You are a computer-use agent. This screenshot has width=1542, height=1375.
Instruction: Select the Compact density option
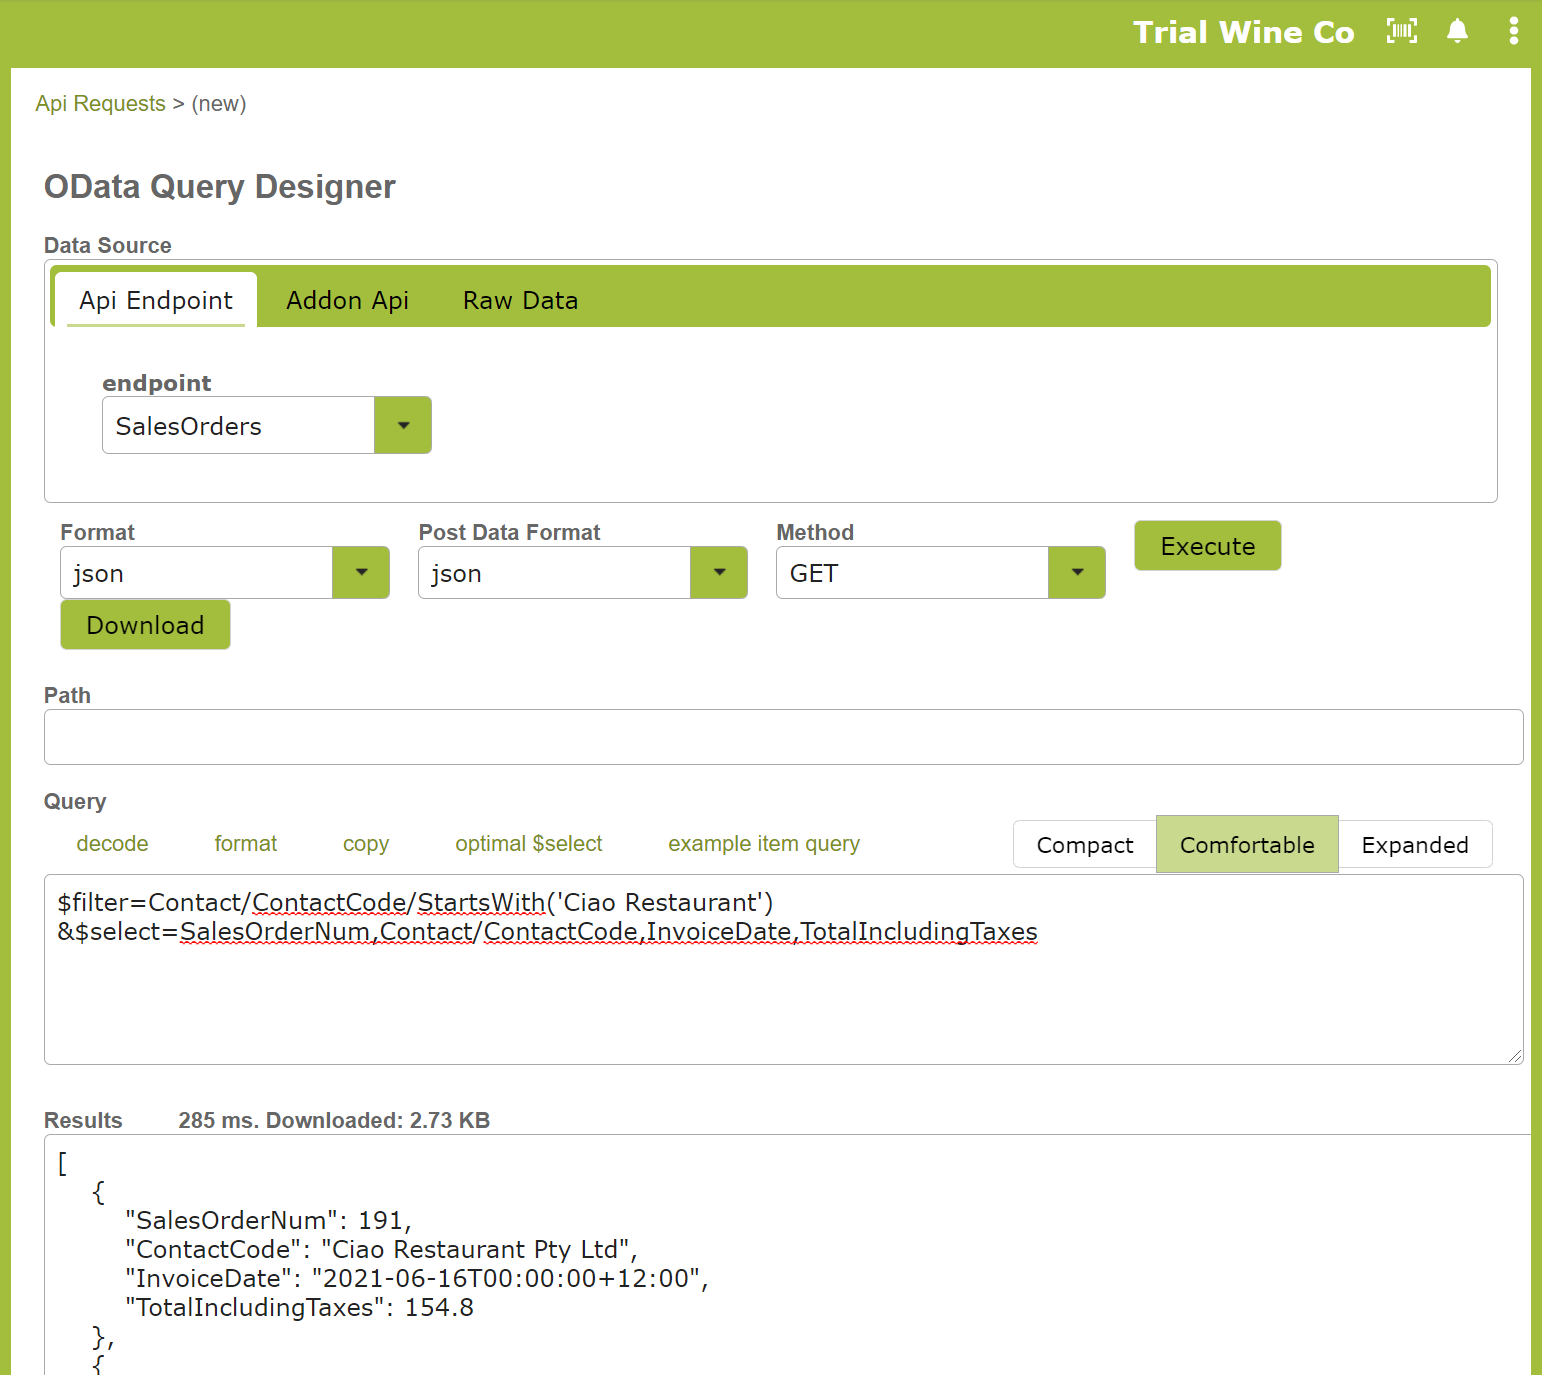1085,845
